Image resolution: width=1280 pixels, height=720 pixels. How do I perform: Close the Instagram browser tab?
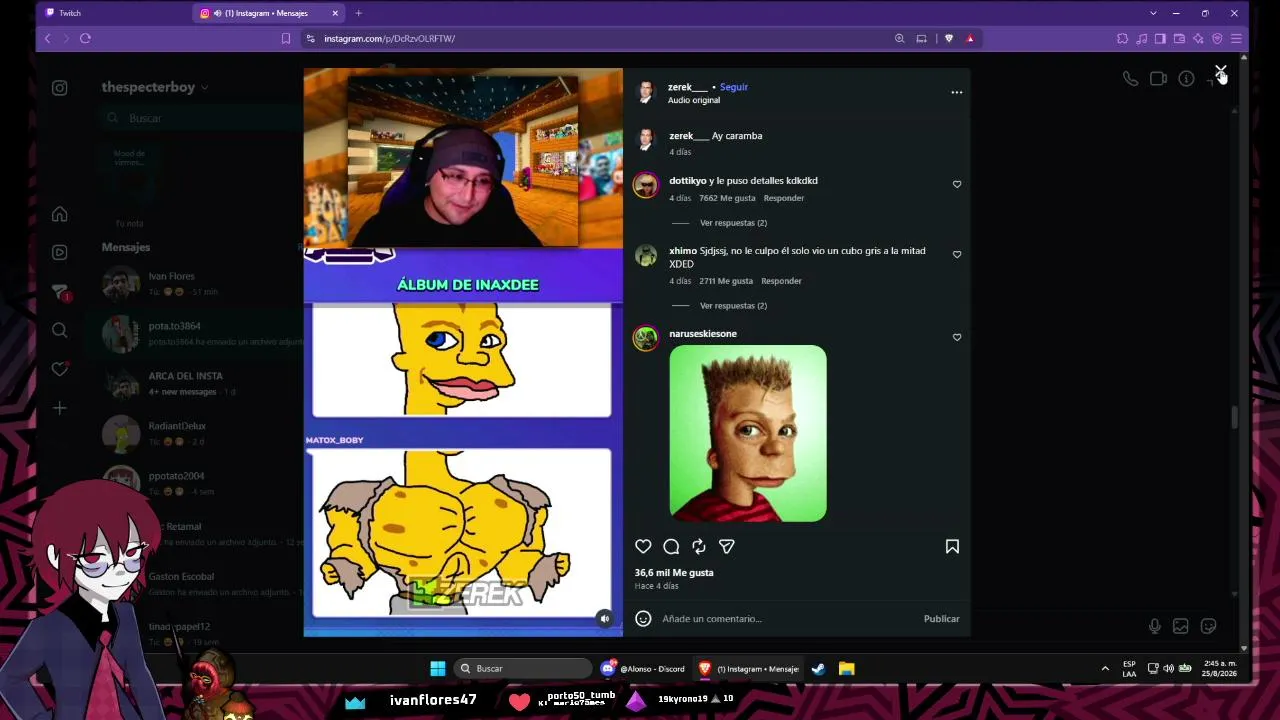click(335, 13)
